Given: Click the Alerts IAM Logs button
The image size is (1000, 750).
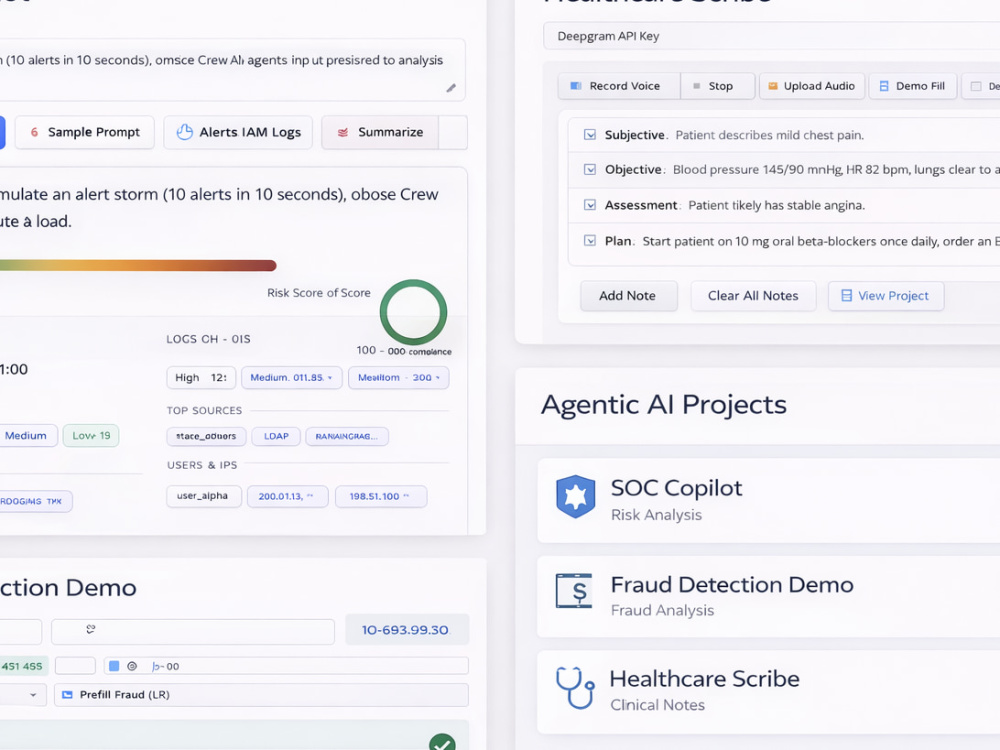Looking at the screenshot, I should click(x=238, y=132).
